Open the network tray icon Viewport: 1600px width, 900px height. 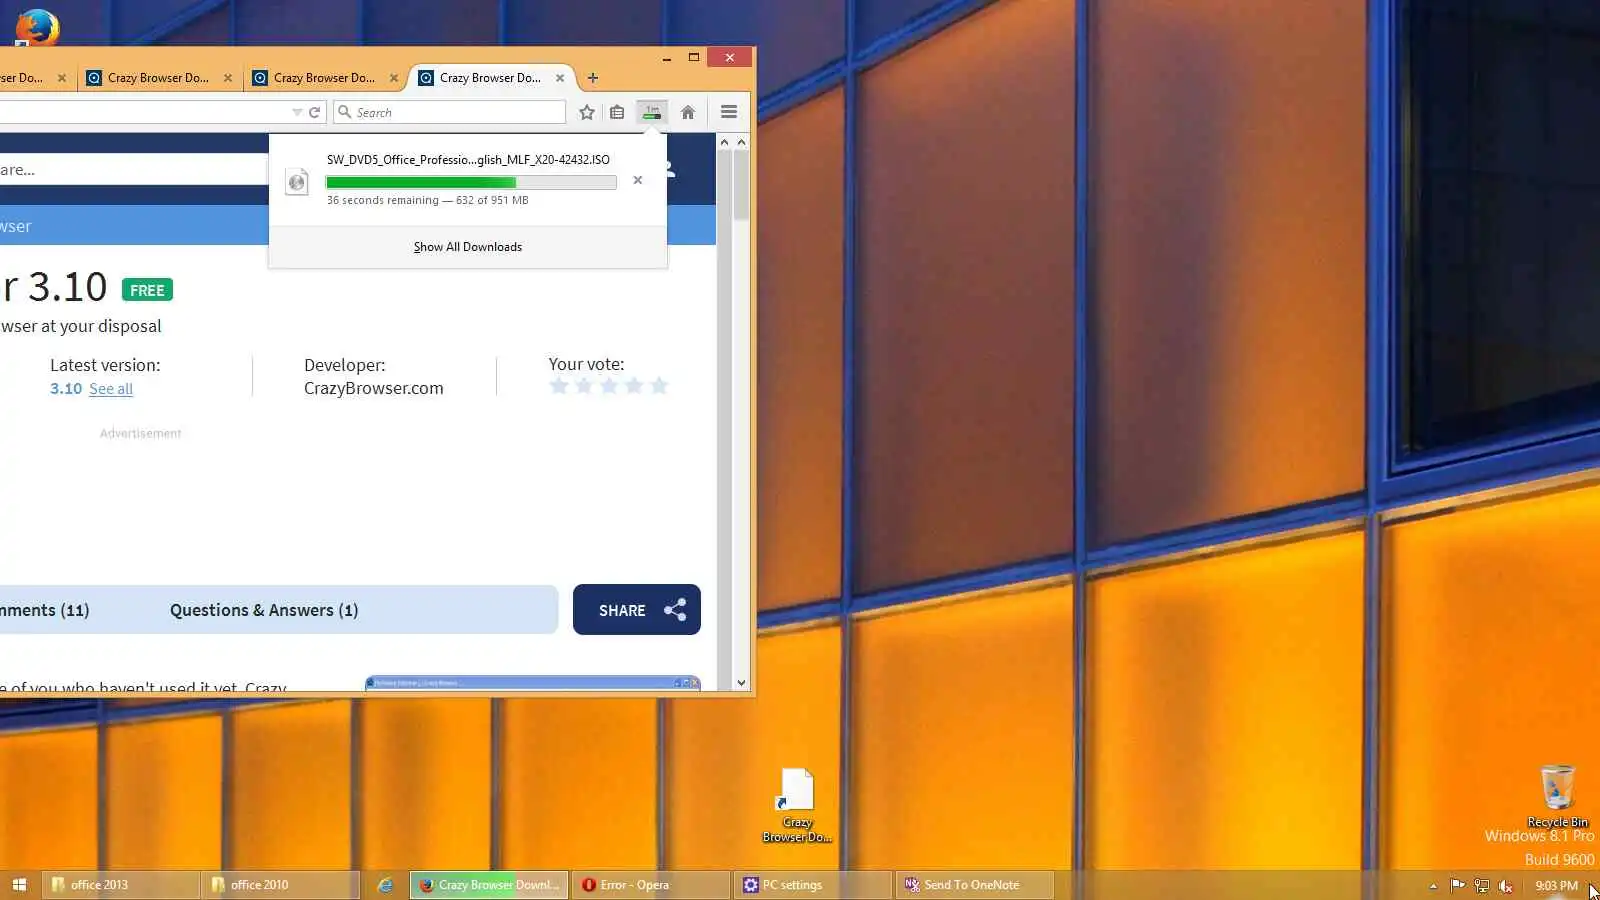[x=1481, y=885]
